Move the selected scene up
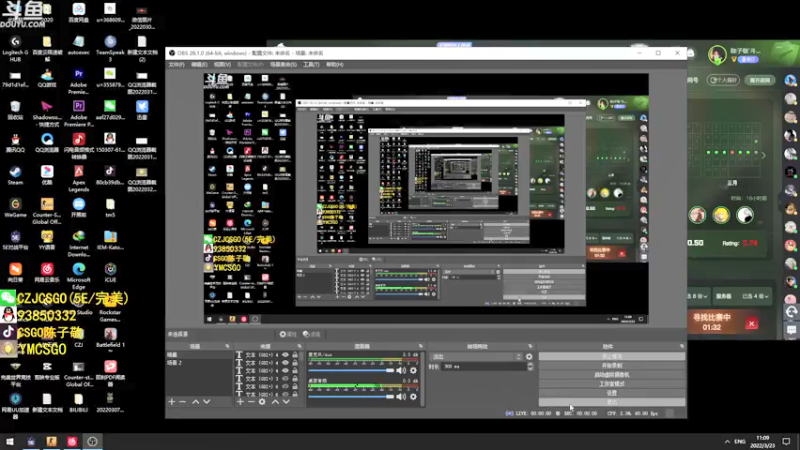This screenshot has width=800, height=450. (x=195, y=402)
